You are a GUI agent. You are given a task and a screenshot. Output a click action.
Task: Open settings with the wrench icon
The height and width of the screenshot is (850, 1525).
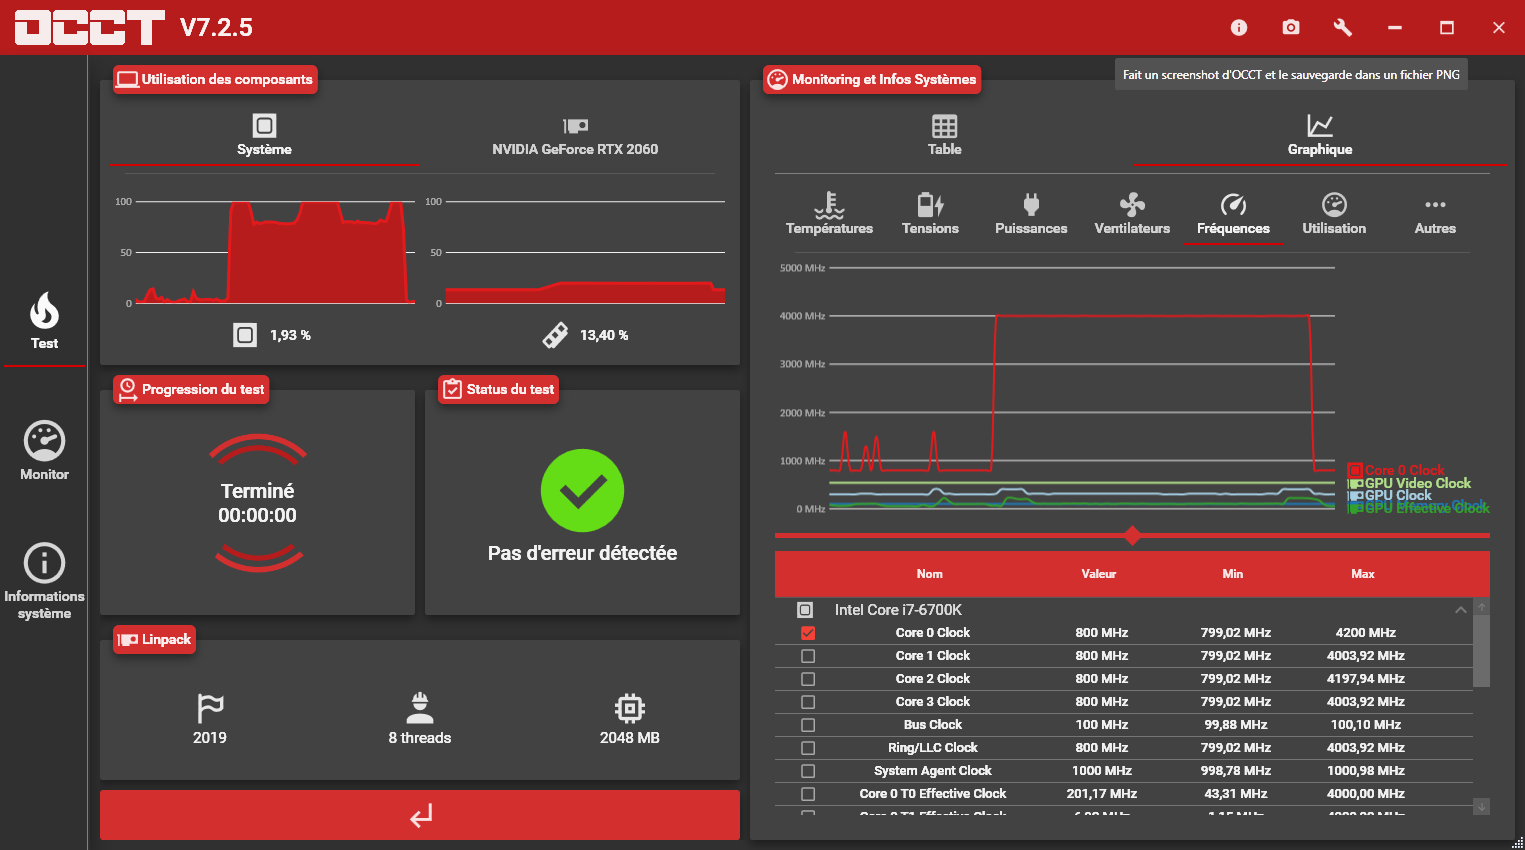click(1343, 27)
